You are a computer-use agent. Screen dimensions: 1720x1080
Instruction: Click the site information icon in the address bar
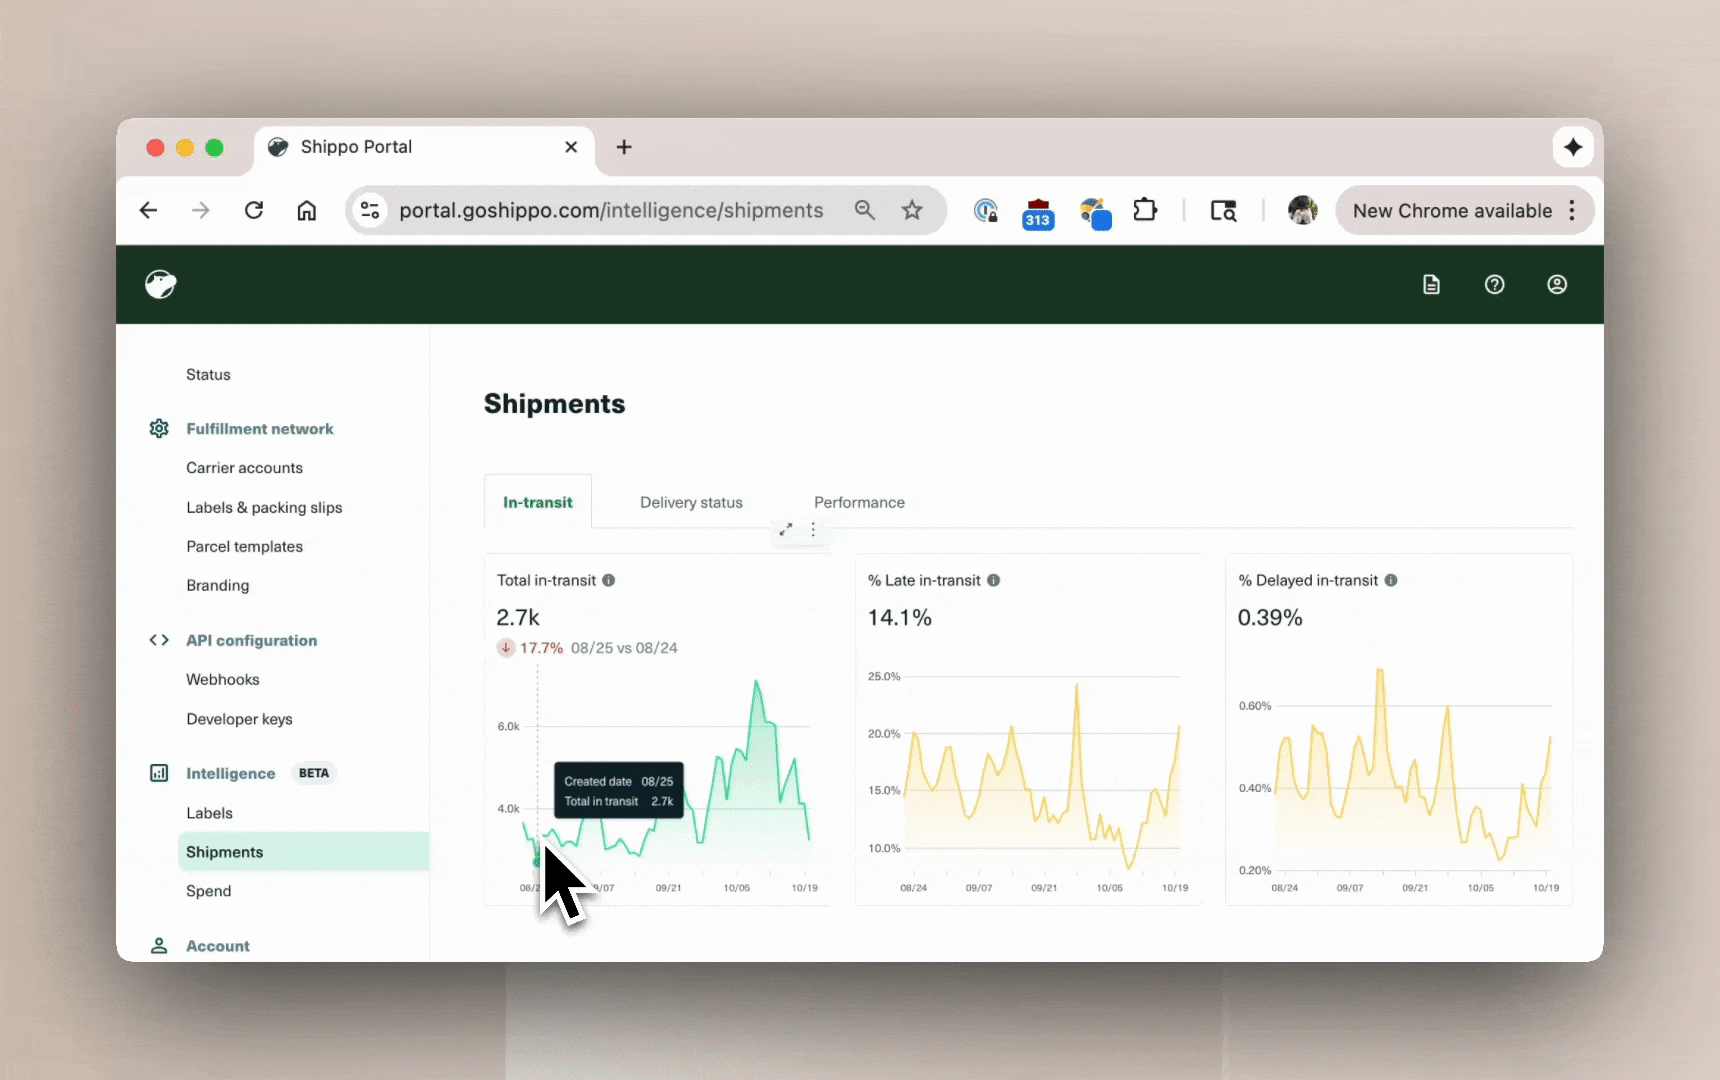pyautogui.click(x=370, y=210)
